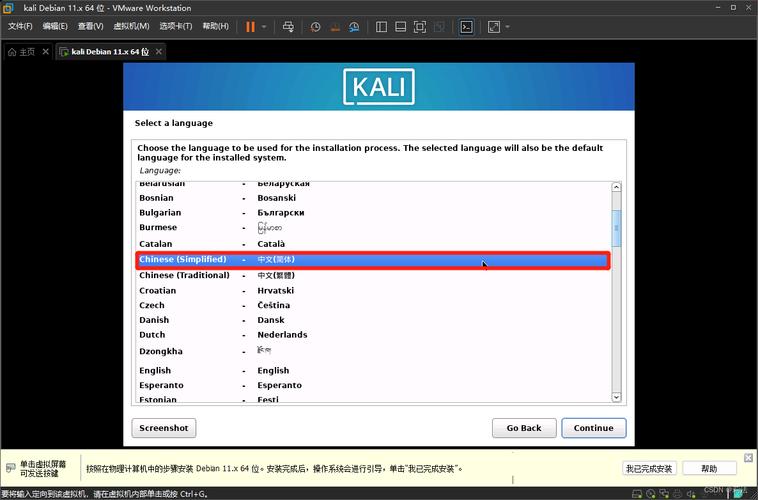Expand the stretch display dropdown arrow
This screenshot has height=500, width=758.
point(508,27)
